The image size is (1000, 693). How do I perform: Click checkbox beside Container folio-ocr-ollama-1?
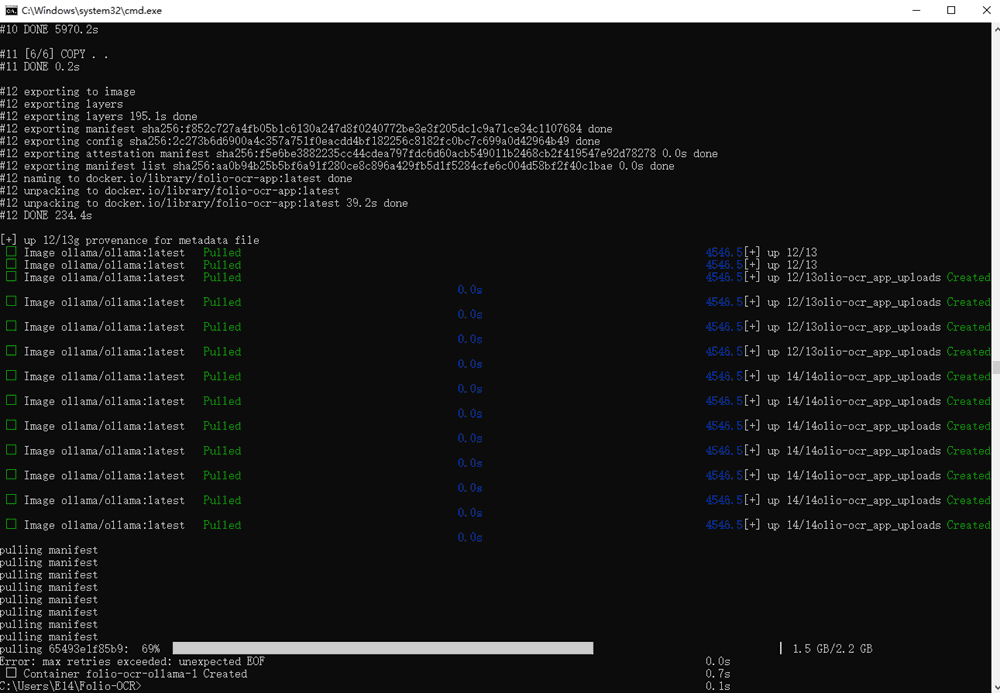[x=11, y=674]
